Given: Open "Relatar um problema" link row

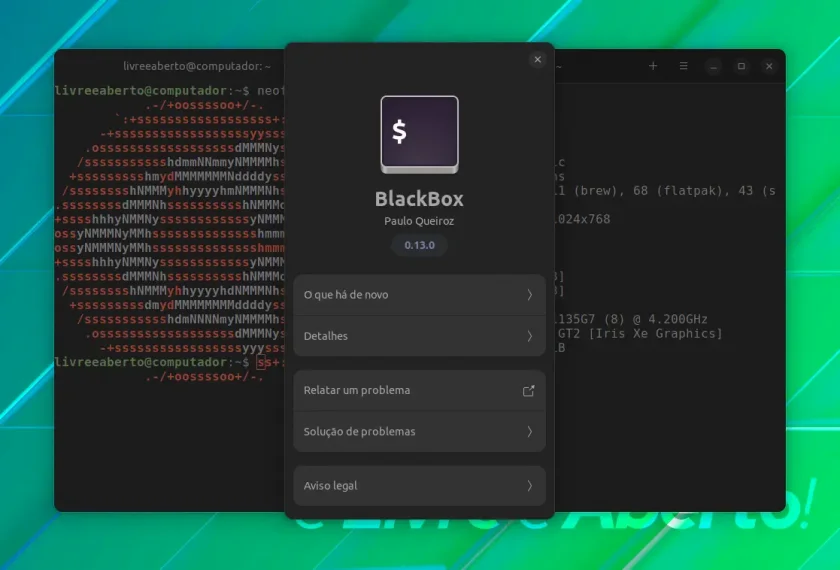Looking at the screenshot, I should (419, 391).
